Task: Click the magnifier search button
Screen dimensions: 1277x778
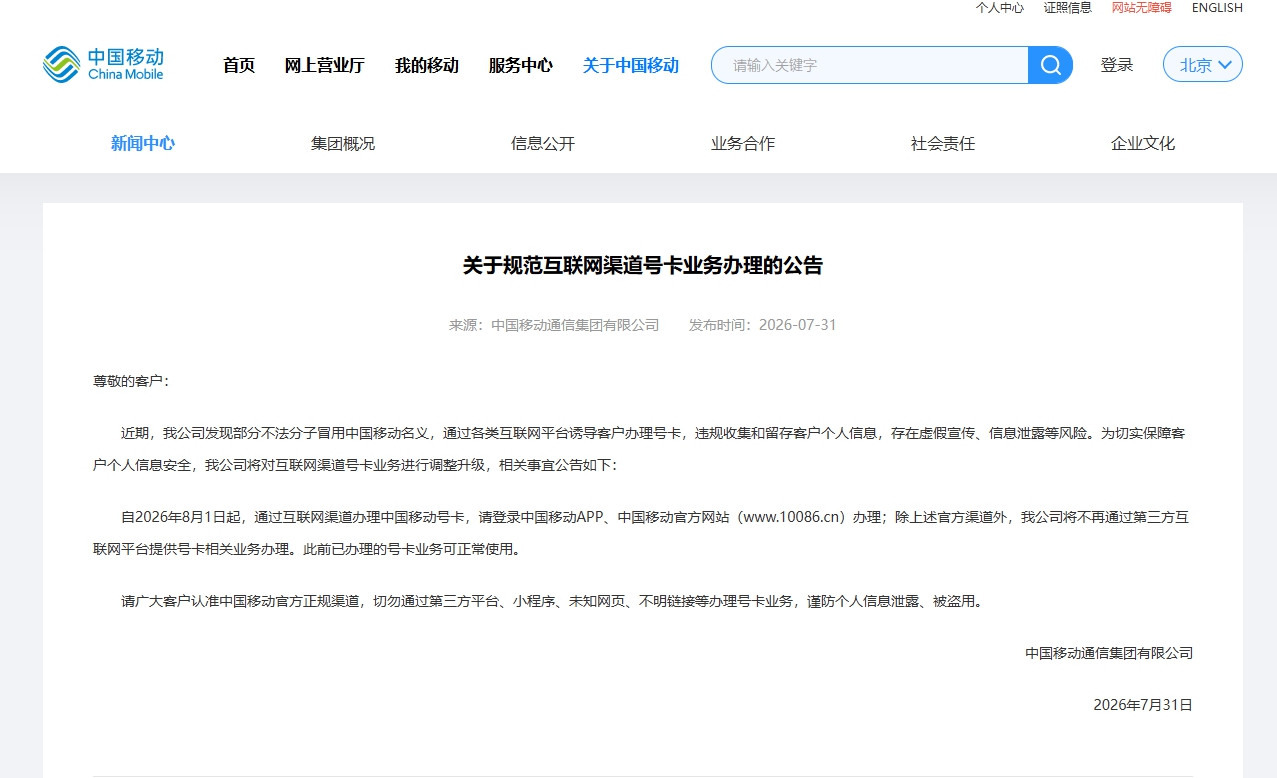Action: (x=1050, y=65)
